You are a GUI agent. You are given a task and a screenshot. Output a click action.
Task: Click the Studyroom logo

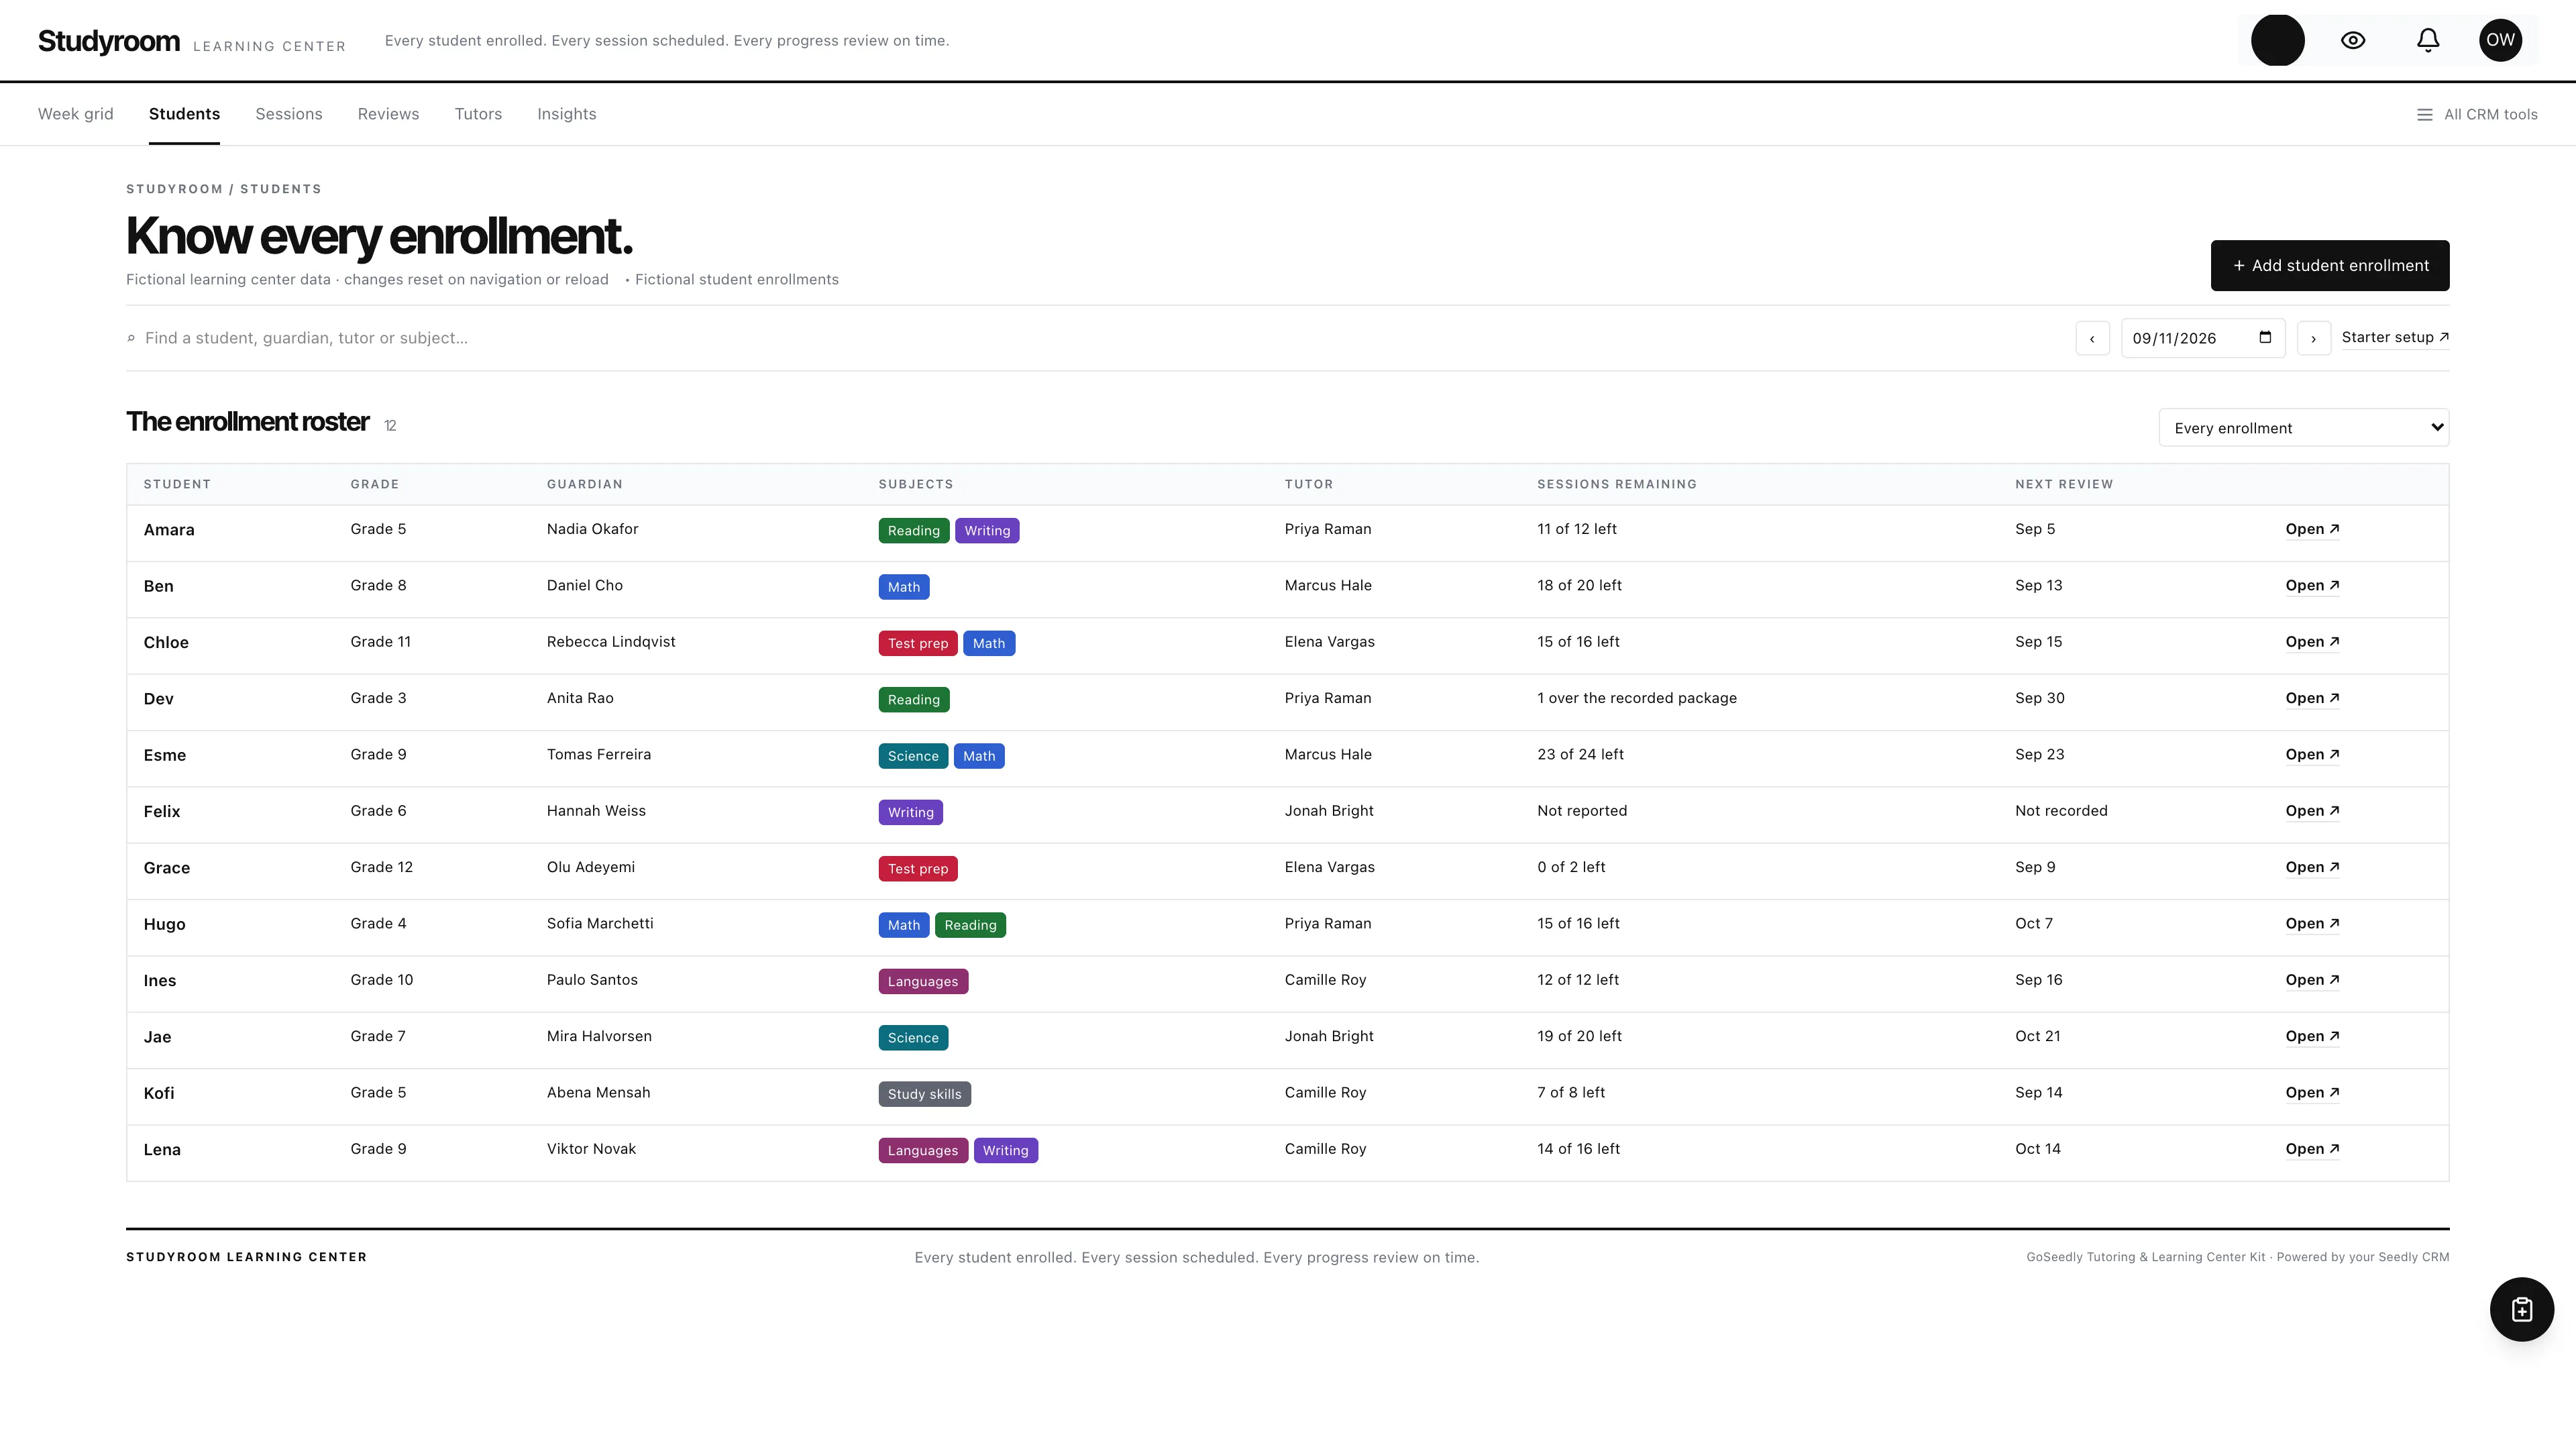point(109,41)
